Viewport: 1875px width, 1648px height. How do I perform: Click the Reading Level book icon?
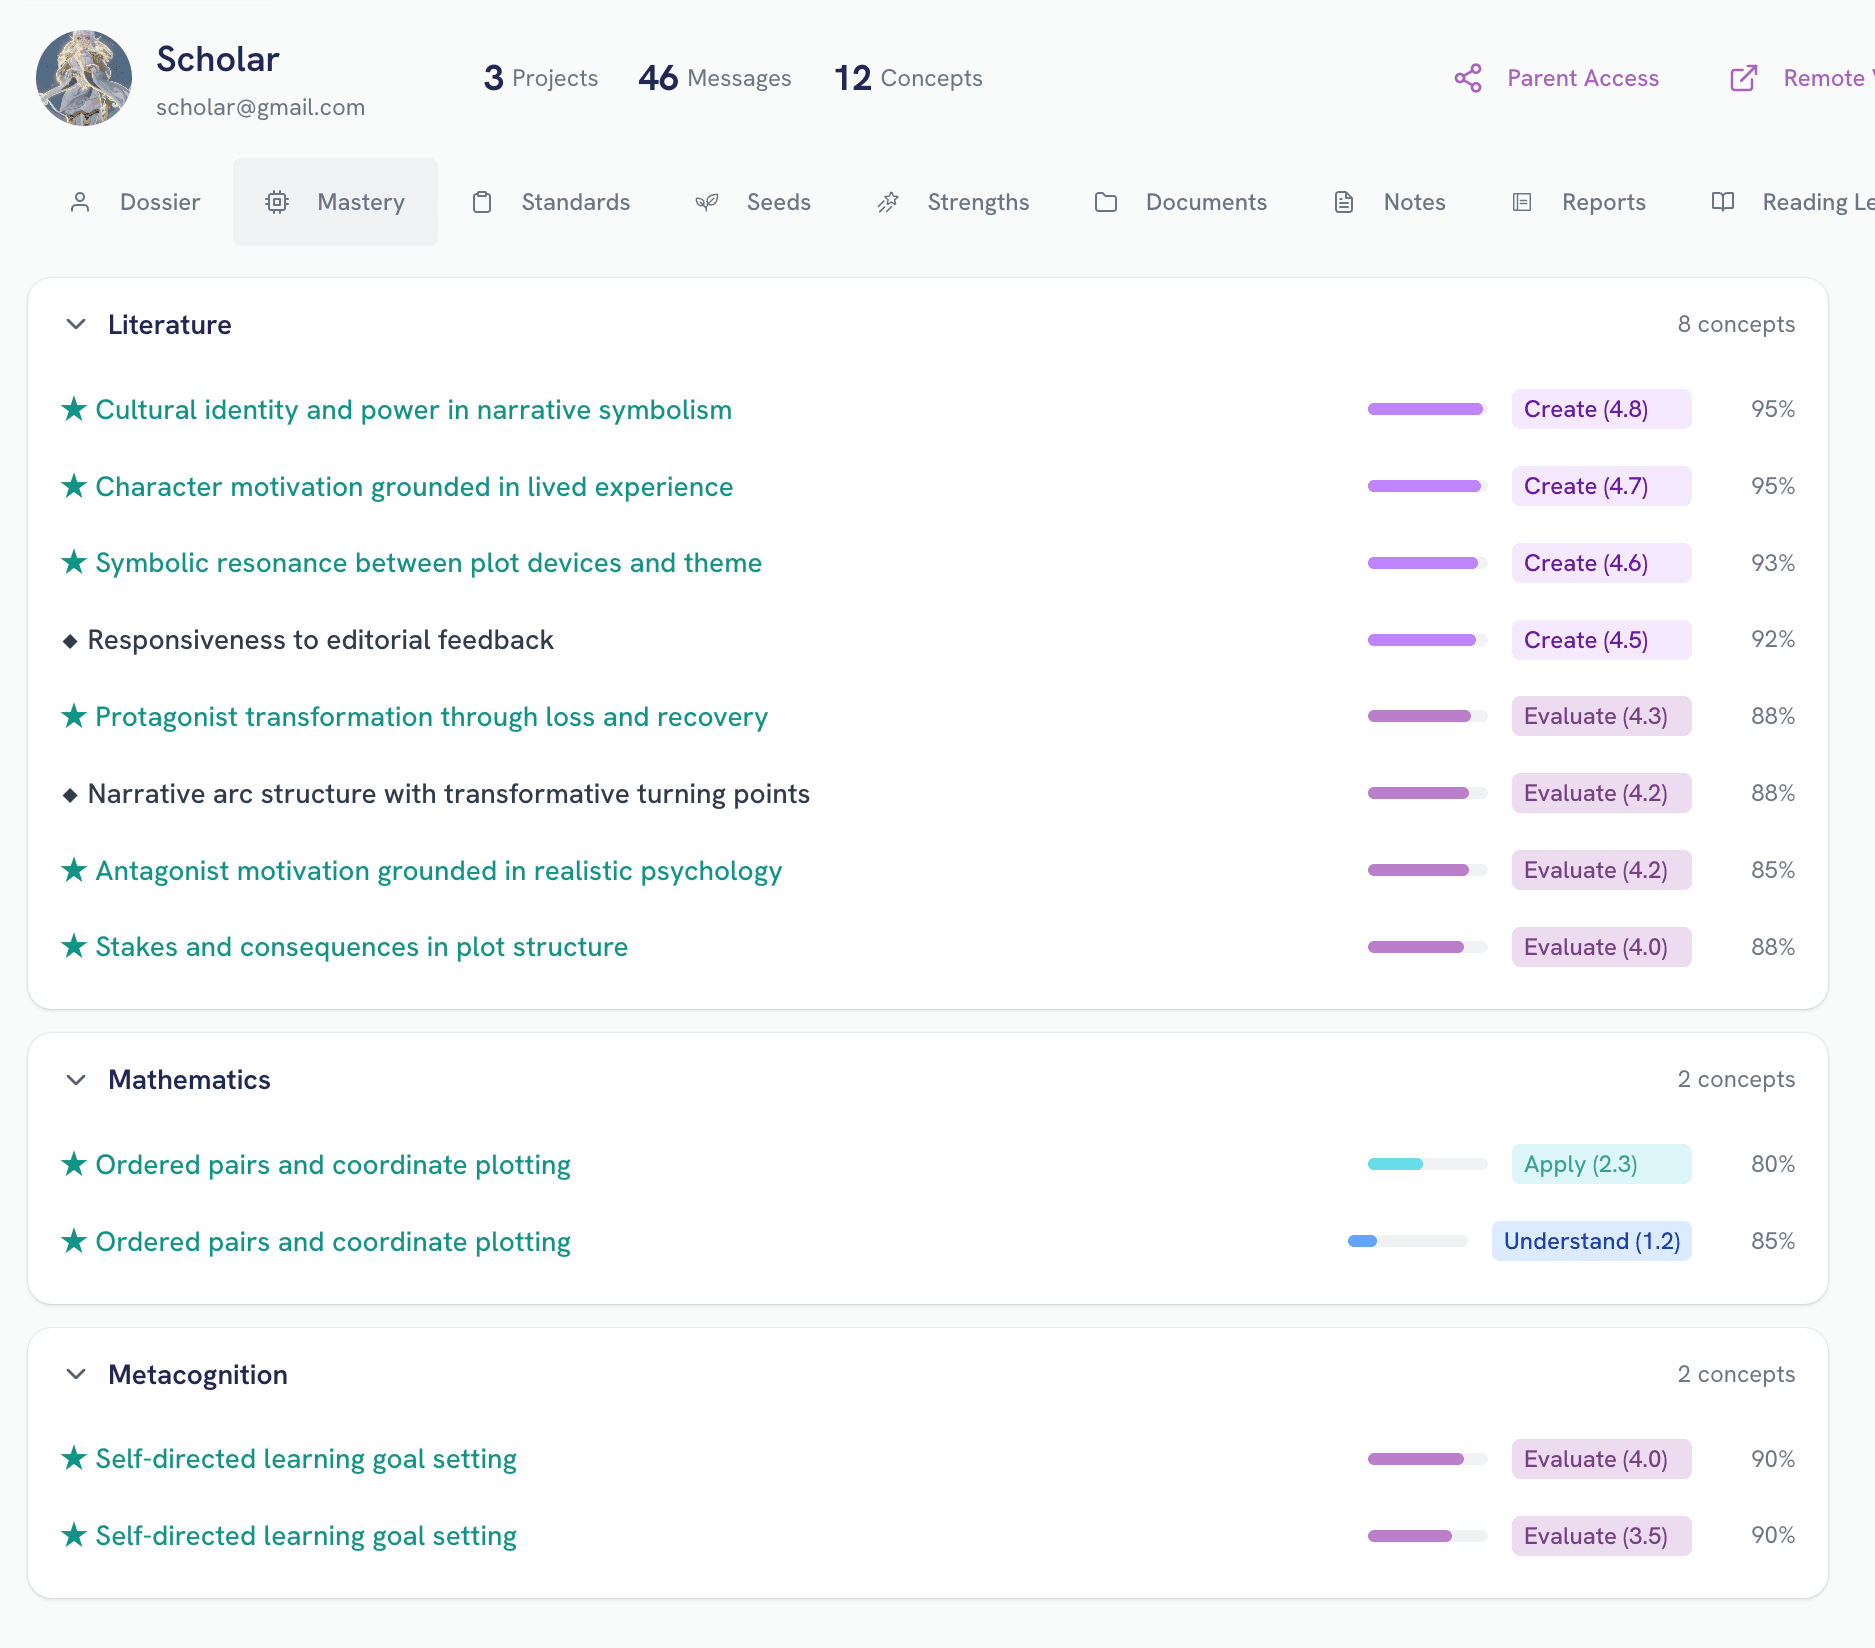click(1723, 201)
